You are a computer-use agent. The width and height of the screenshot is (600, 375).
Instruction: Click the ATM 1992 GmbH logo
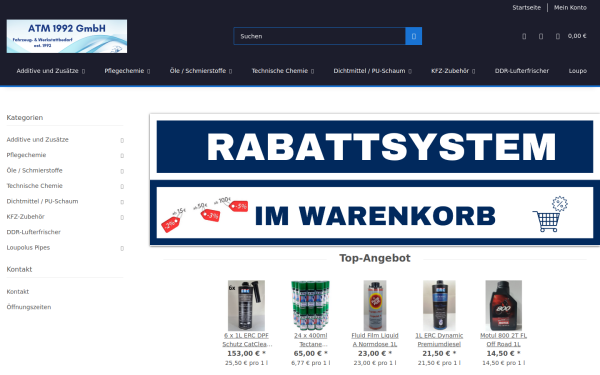pos(67,36)
